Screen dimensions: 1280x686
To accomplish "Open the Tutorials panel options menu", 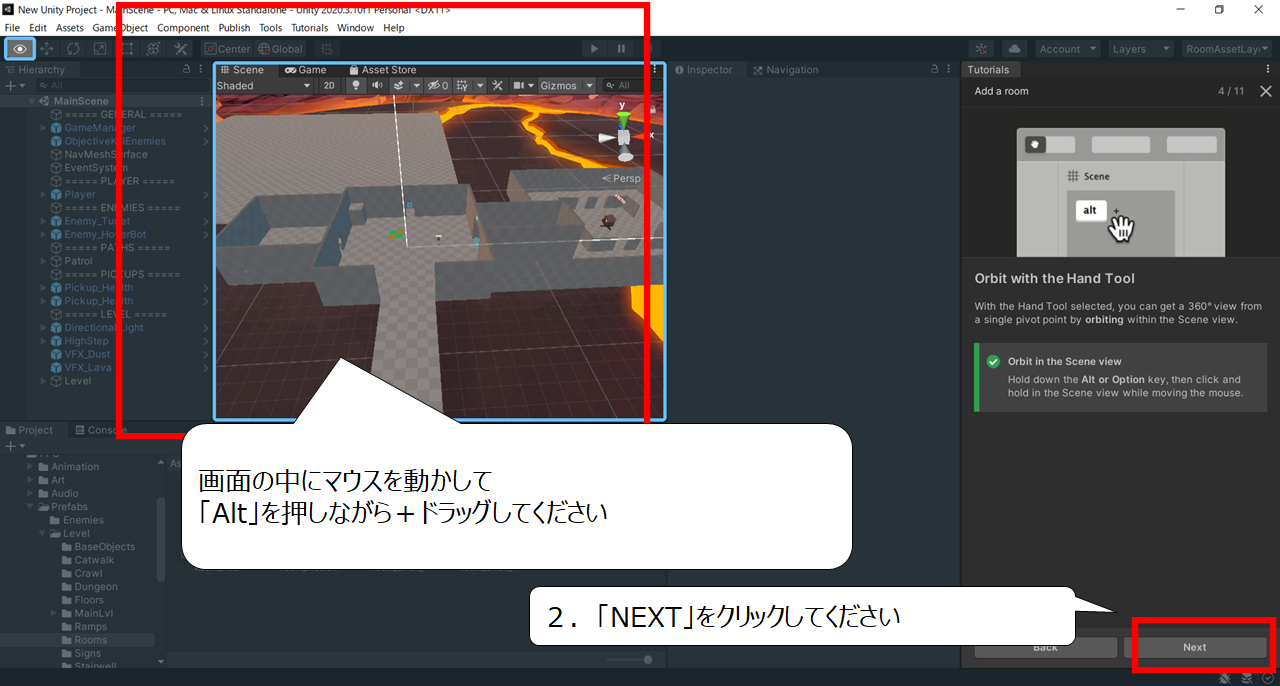I will pyautogui.click(x=1269, y=70).
